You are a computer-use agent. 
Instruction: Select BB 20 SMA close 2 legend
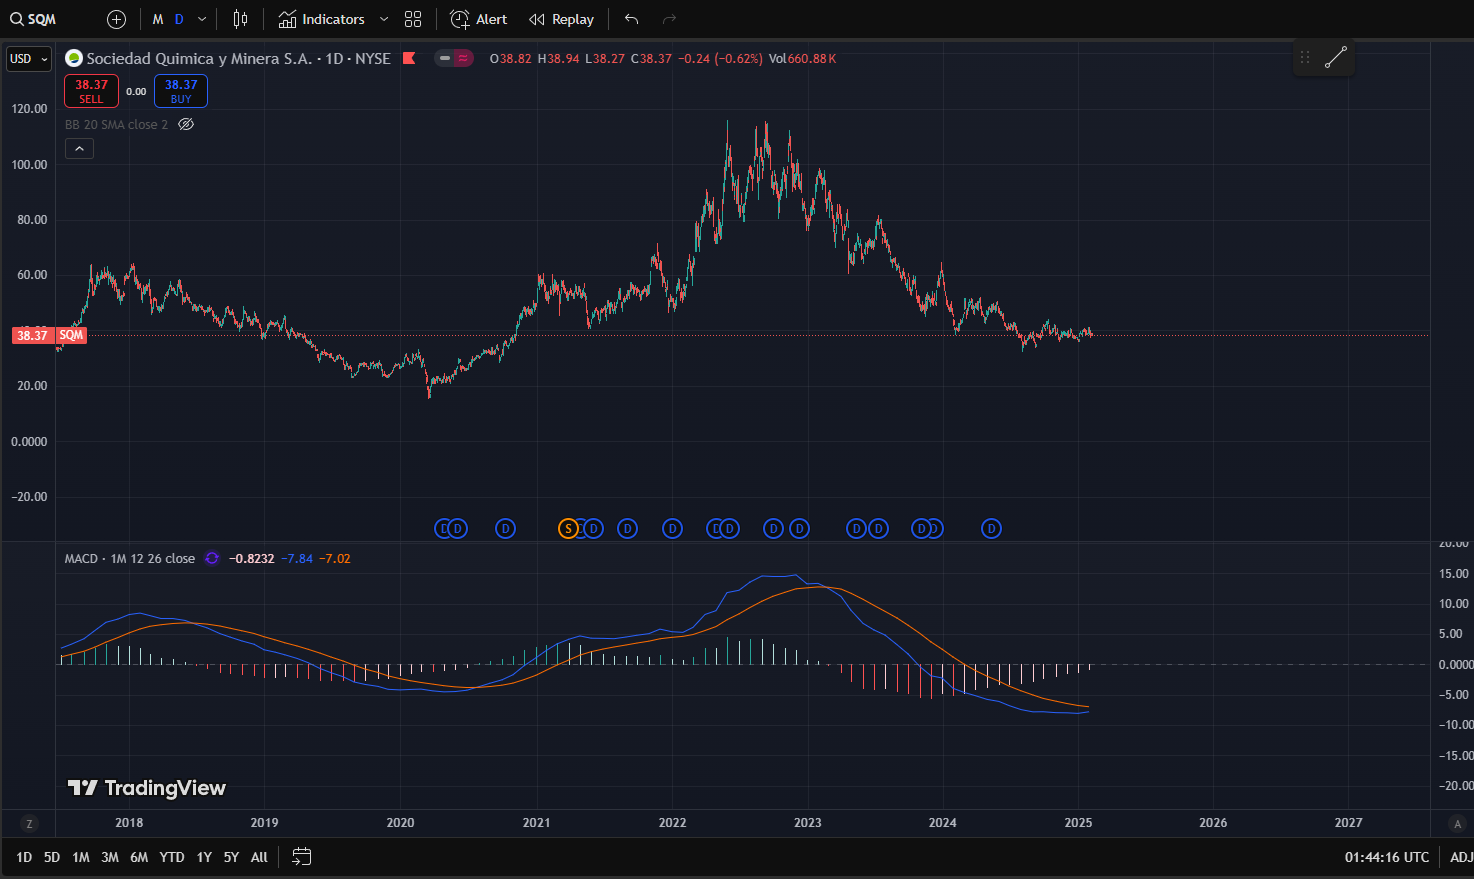pos(116,124)
